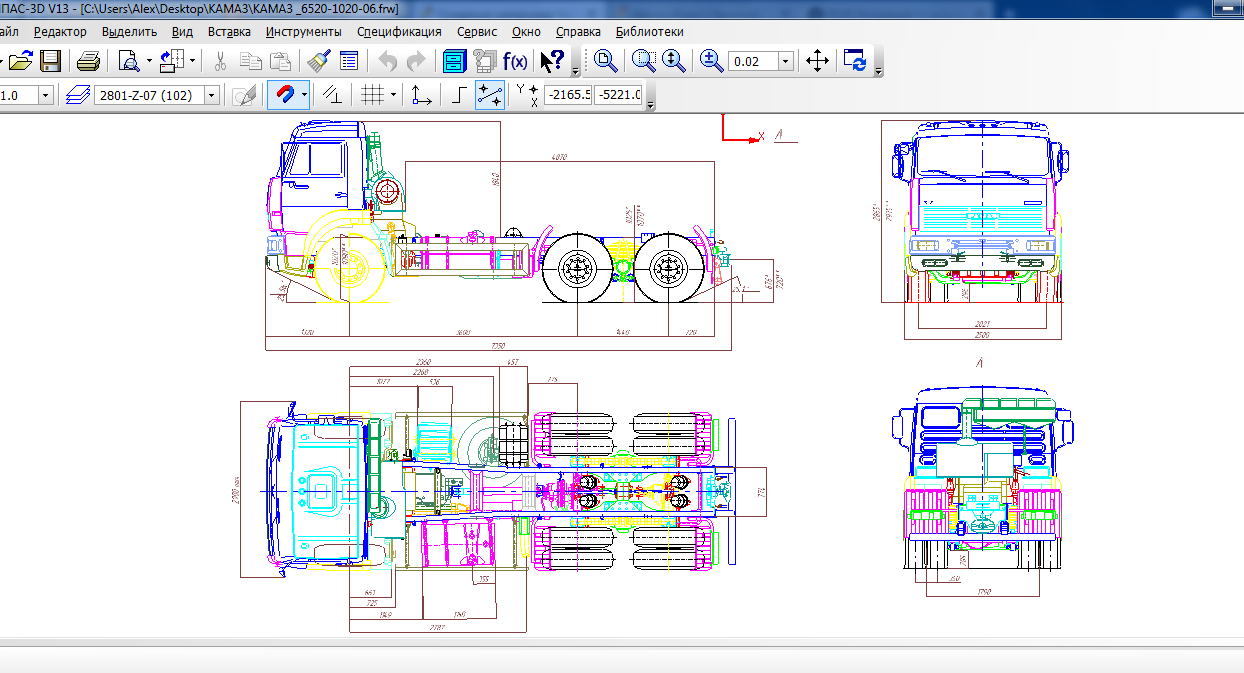Viewport: 1244px width, 673px height.
Task: Toggle the orthogonal drawing mode button
Action: 459,95
